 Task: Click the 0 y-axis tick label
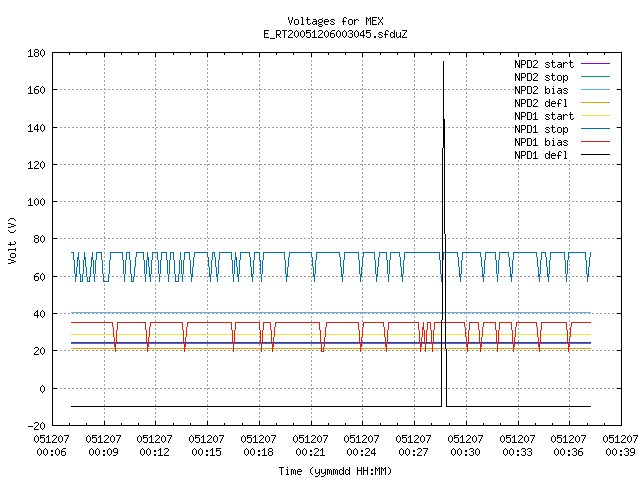pos(42,389)
